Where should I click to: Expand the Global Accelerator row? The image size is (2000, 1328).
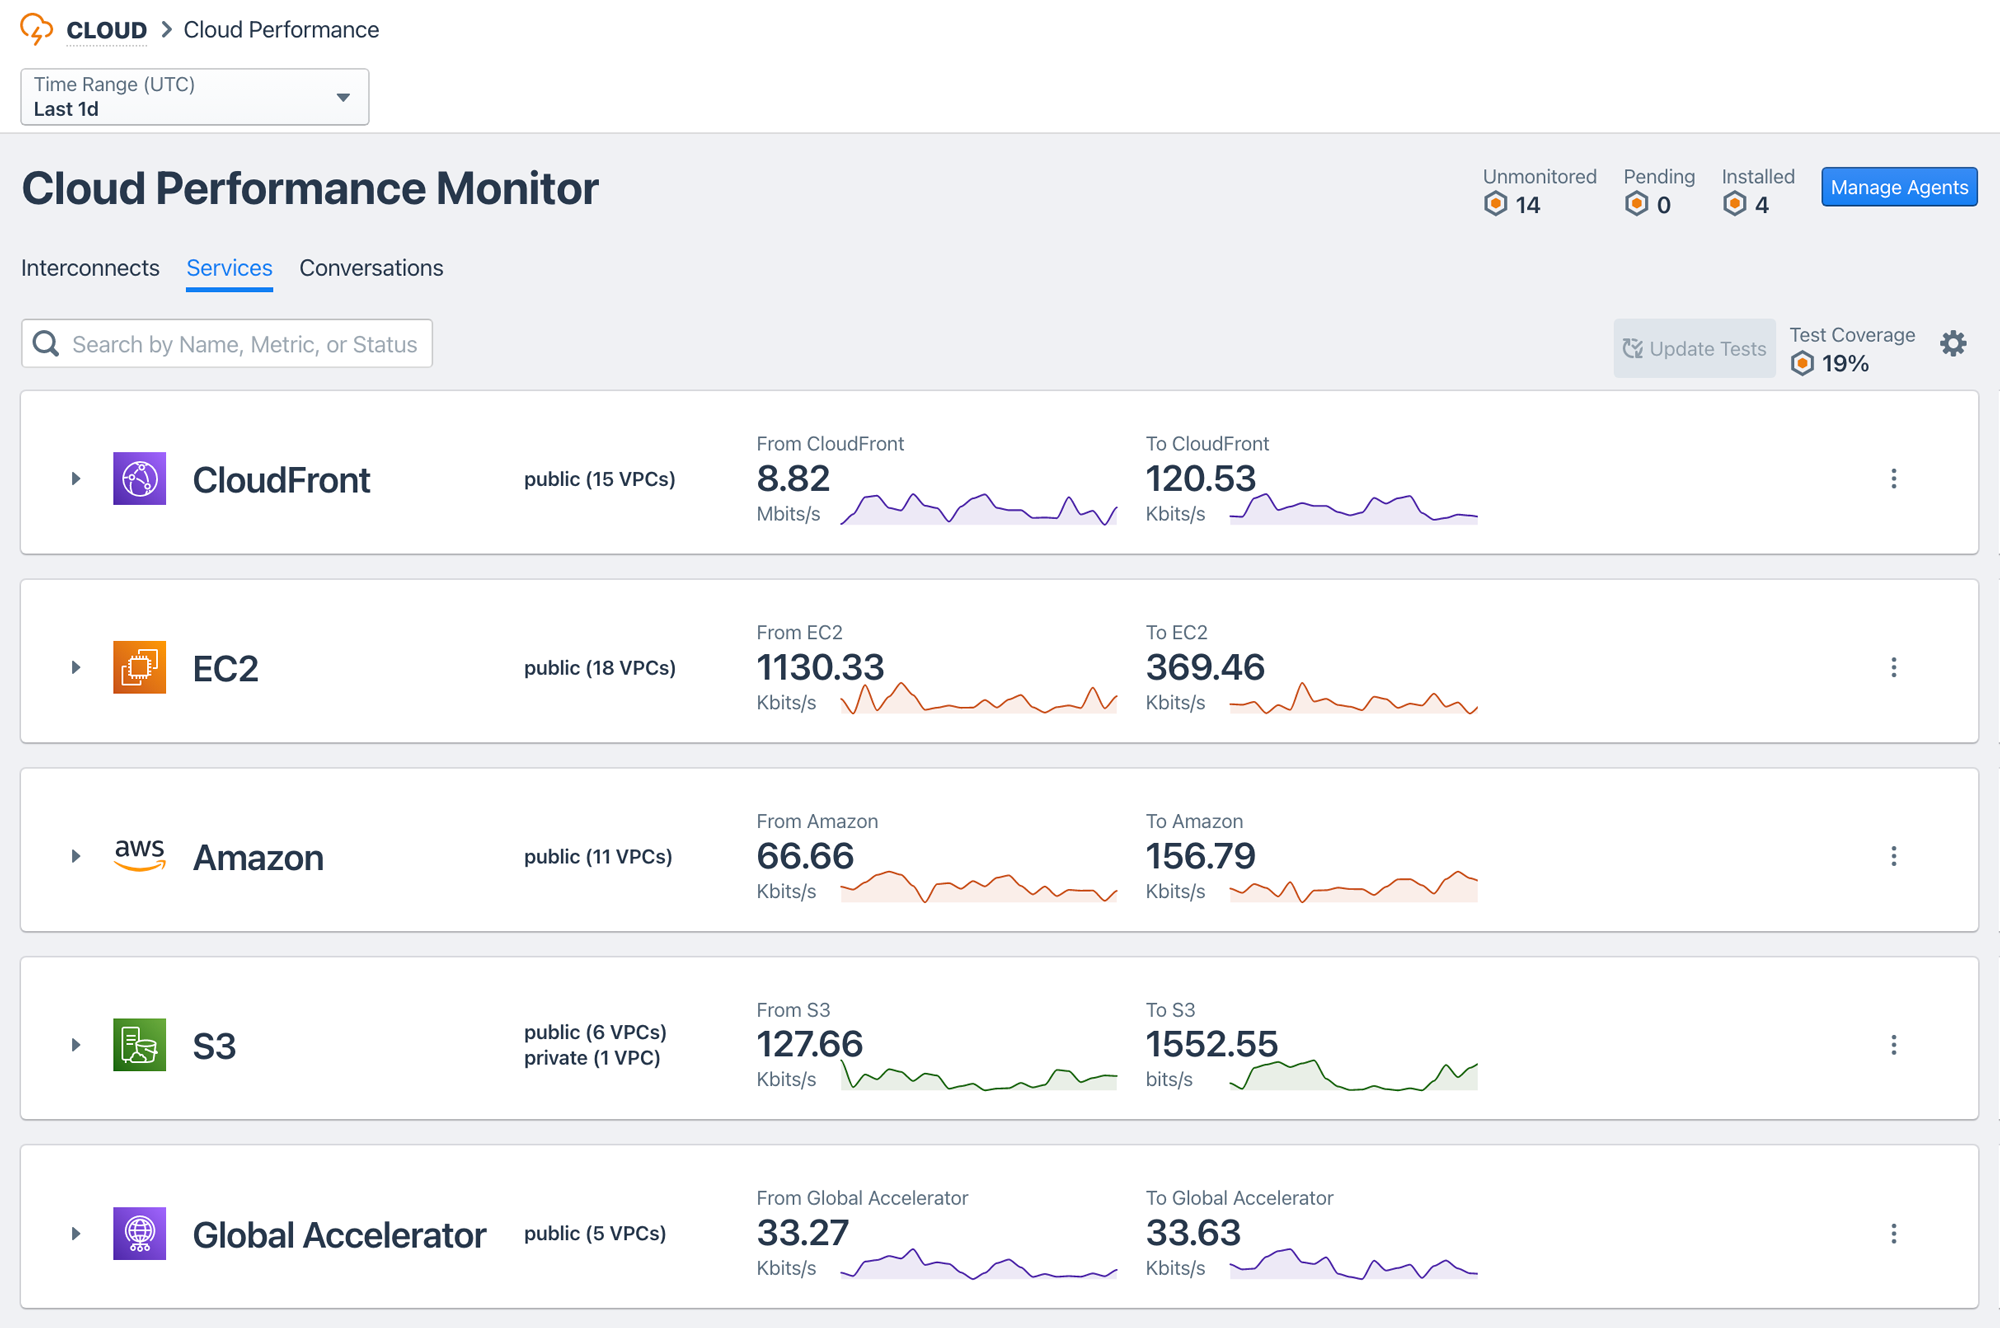[x=76, y=1234]
